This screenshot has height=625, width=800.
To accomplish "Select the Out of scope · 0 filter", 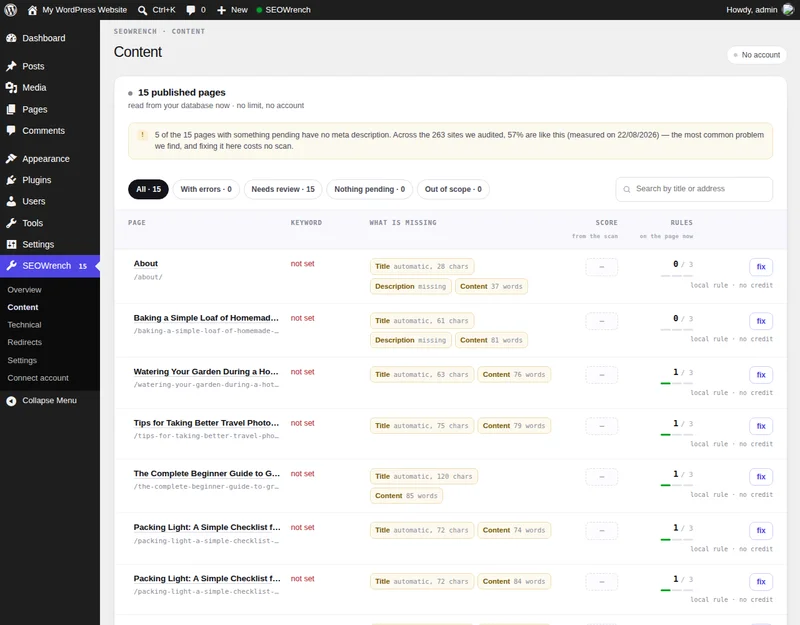I will pos(453,189).
